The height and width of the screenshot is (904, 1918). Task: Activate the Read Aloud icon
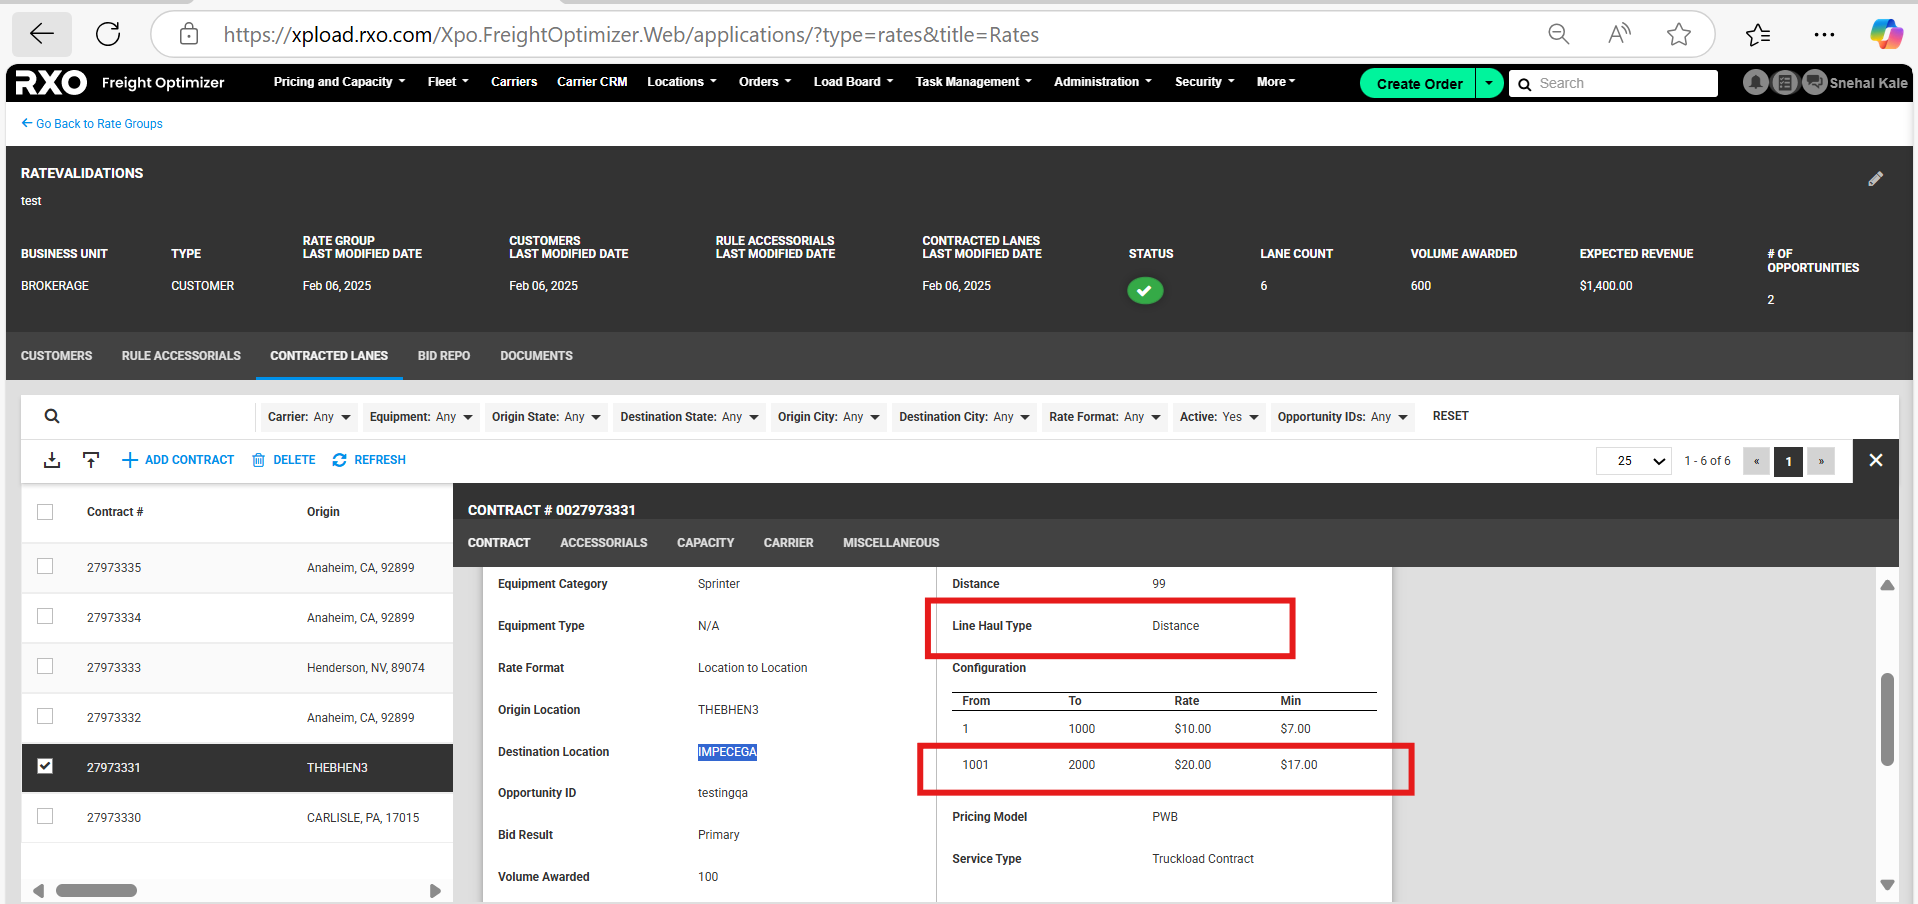point(1619,34)
